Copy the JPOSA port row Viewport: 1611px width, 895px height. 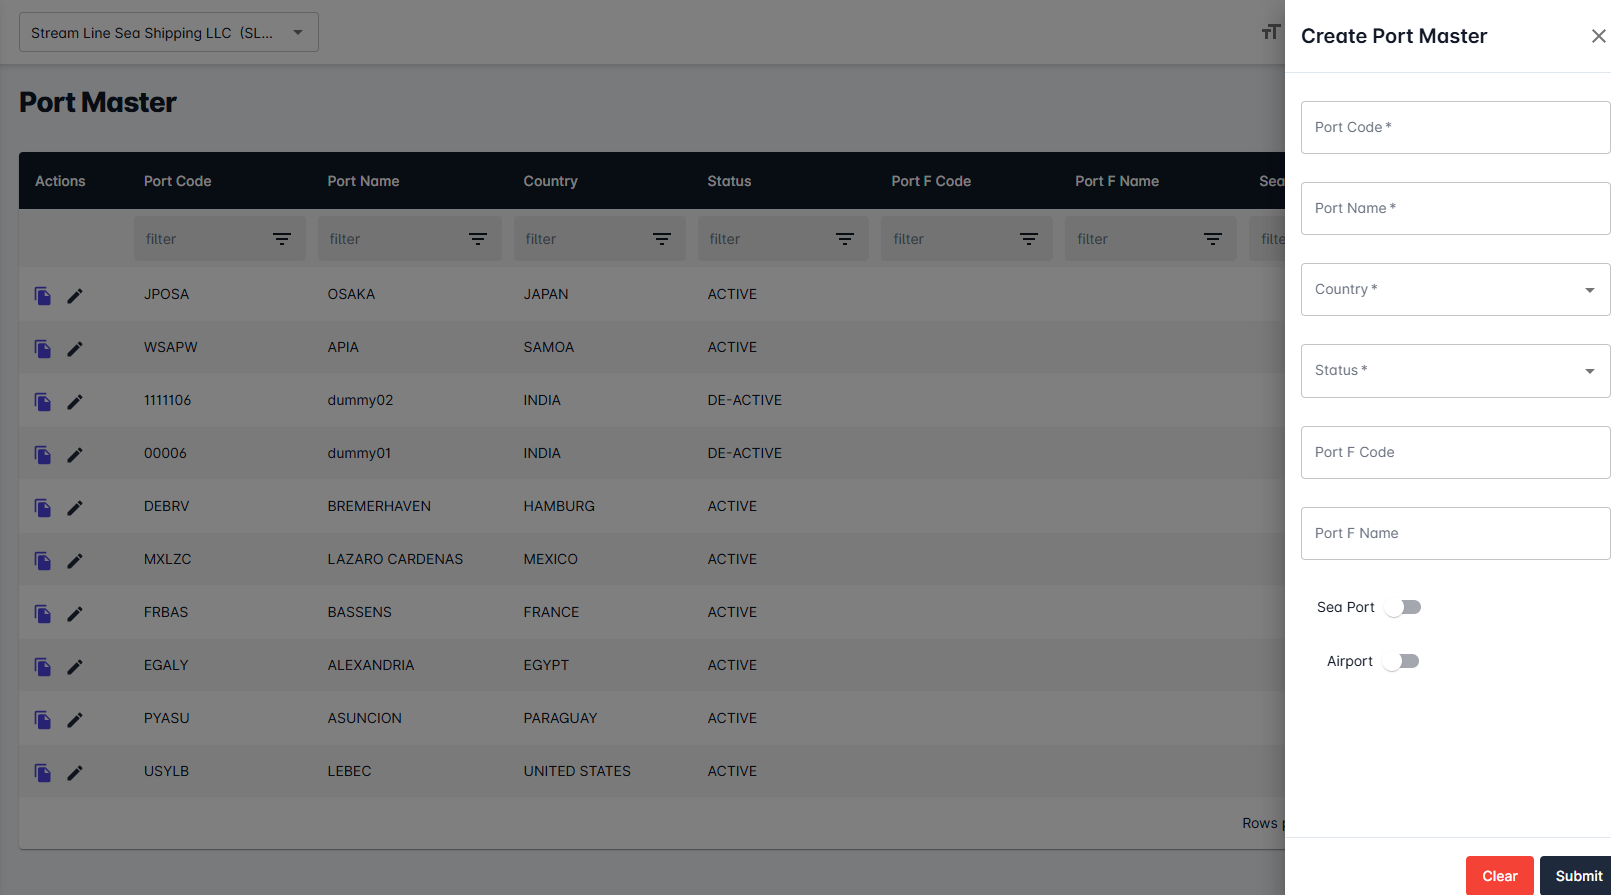(43, 295)
